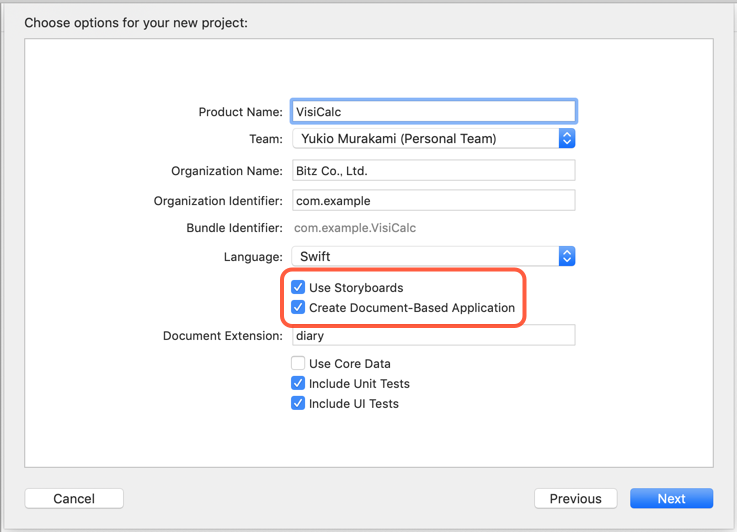
Task: Click the Cancel button
Action: pos(74,499)
